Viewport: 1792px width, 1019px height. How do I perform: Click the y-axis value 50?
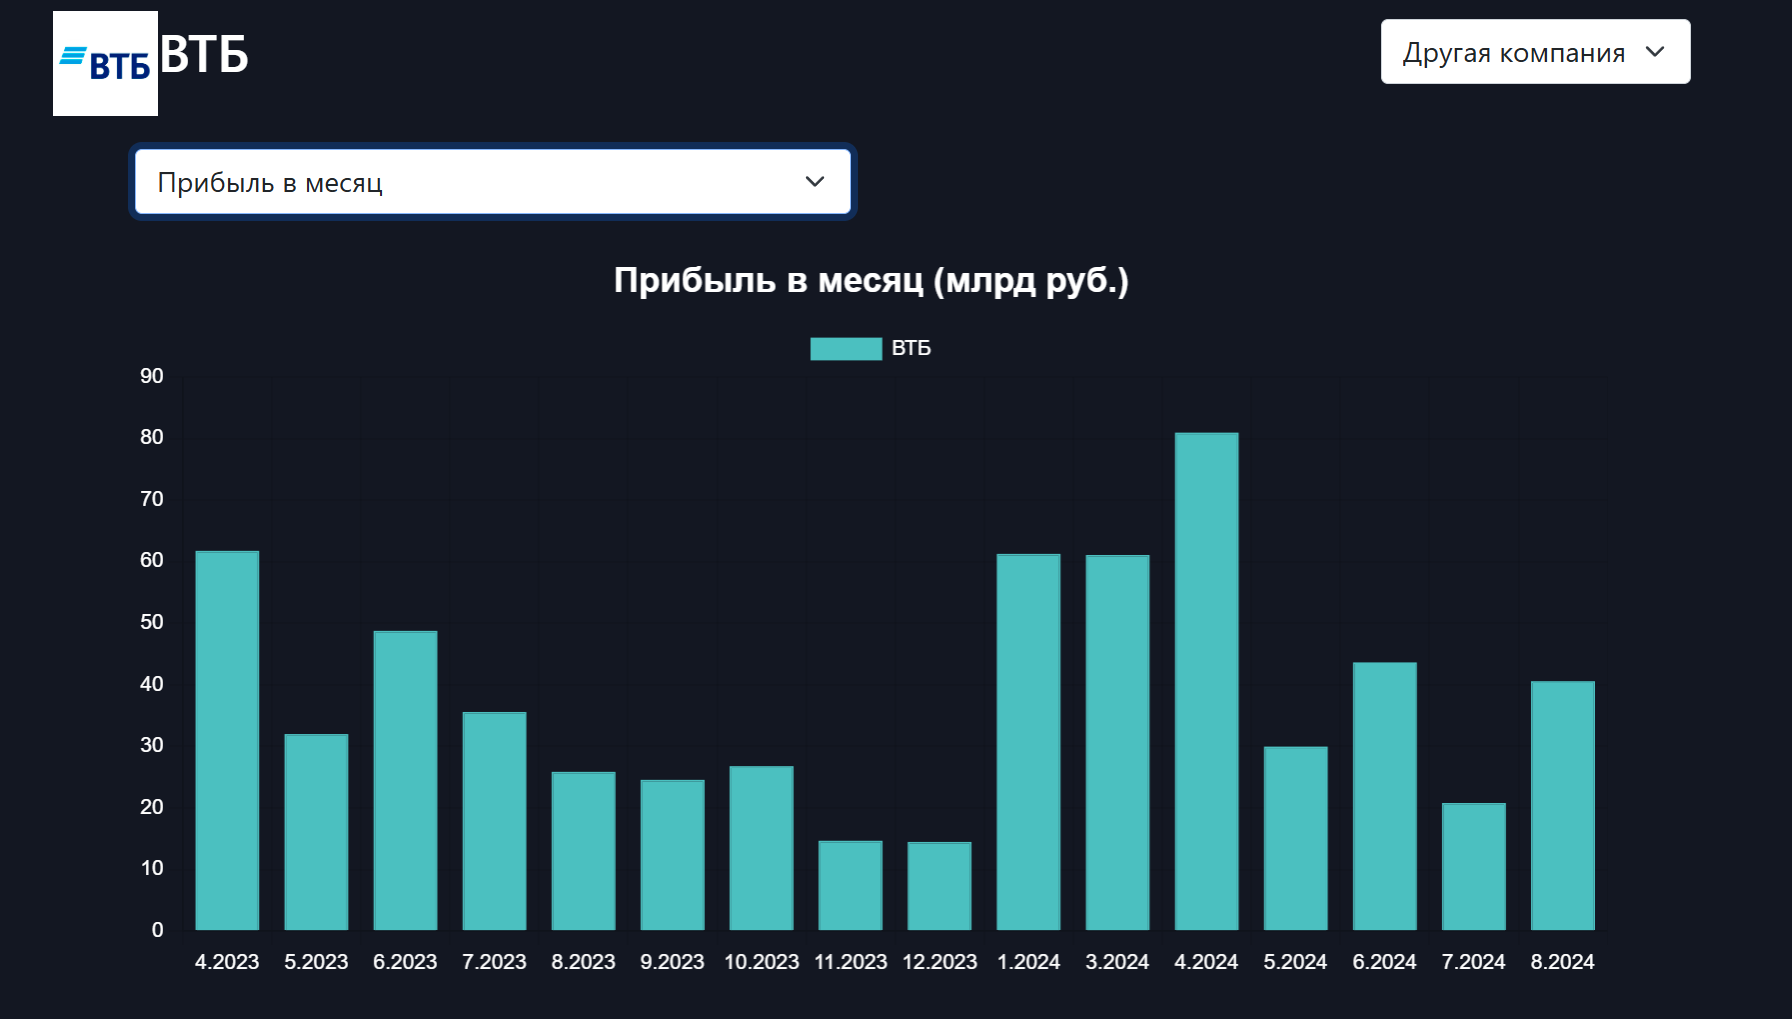(x=152, y=622)
